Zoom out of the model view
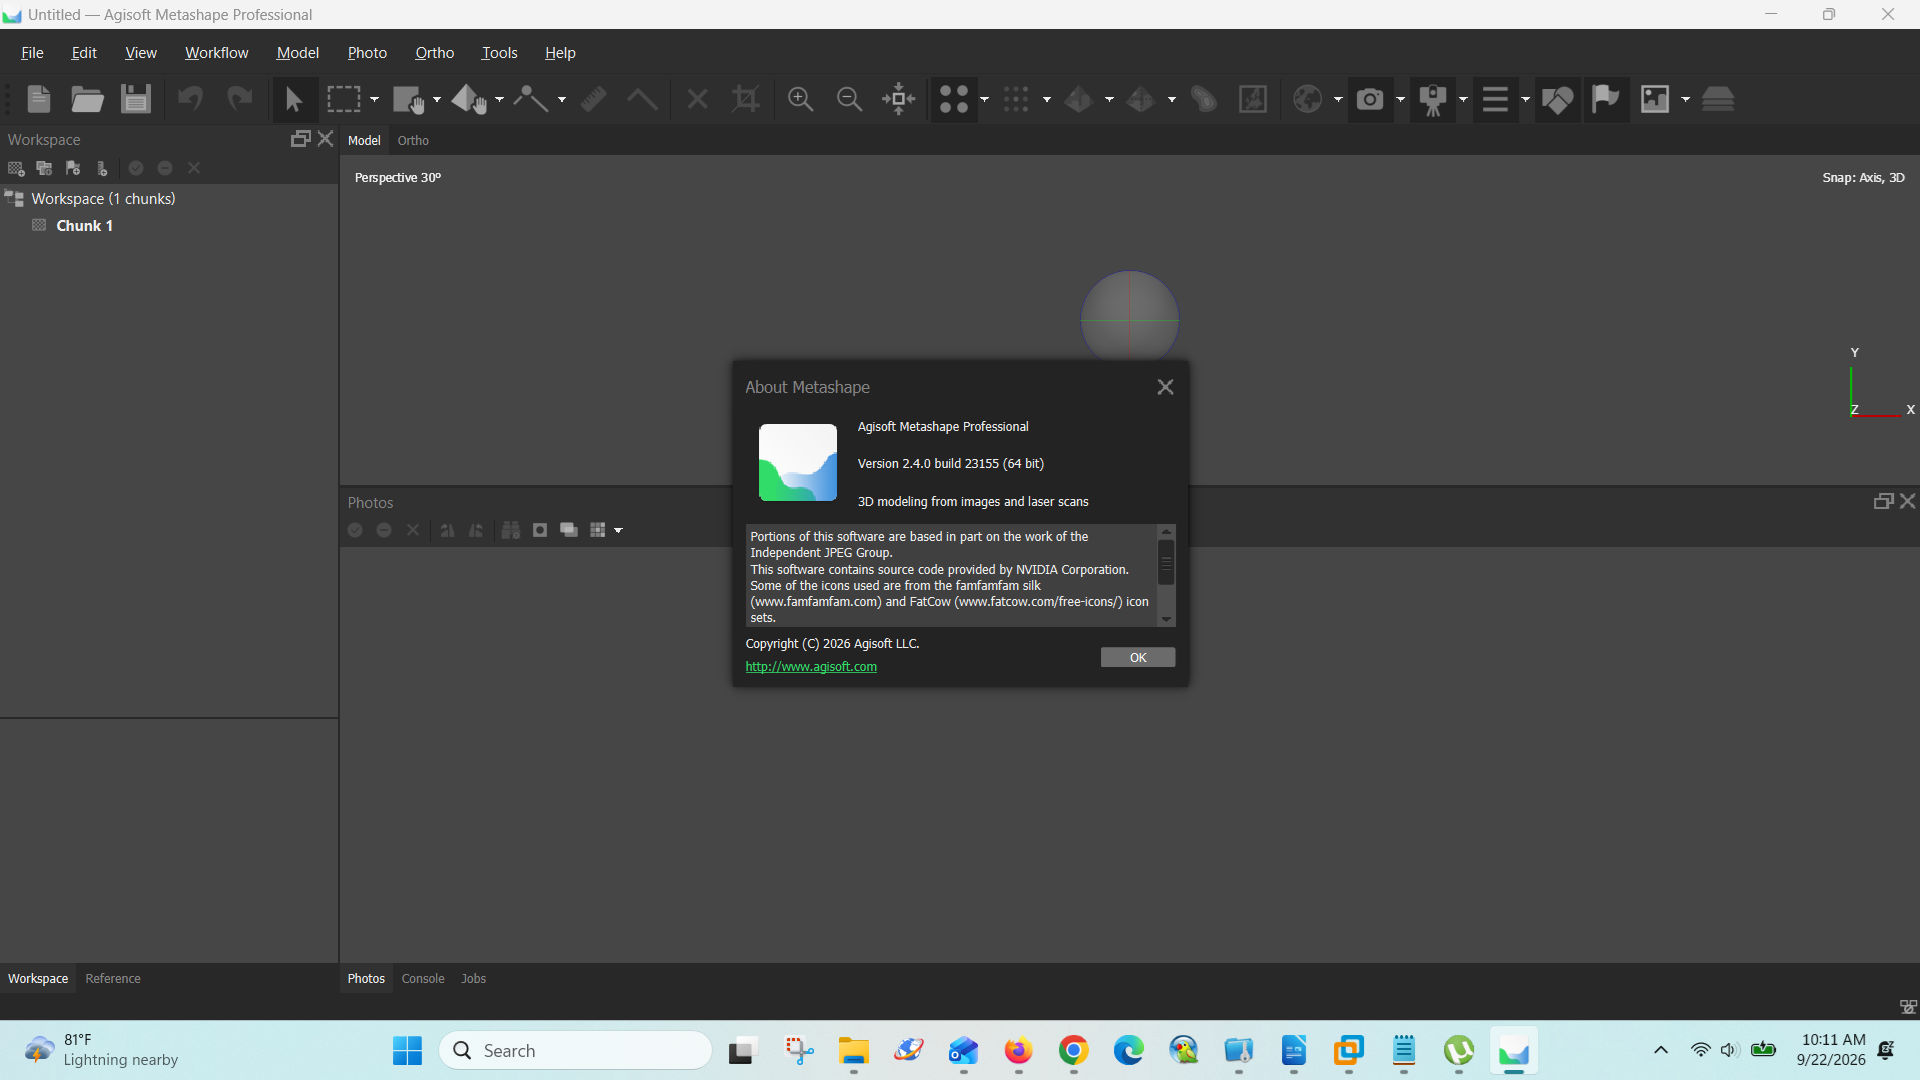Viewport: 1920px width, 1080px height. 849,99
